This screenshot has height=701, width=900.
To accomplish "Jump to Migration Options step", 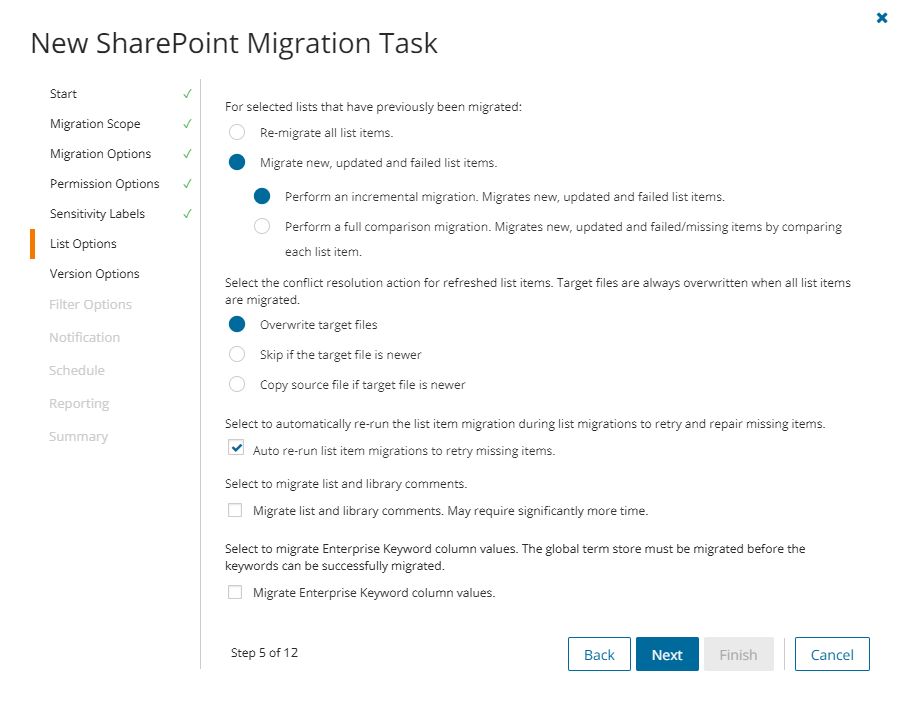I will pyautogui.click(x=100, y=154).
